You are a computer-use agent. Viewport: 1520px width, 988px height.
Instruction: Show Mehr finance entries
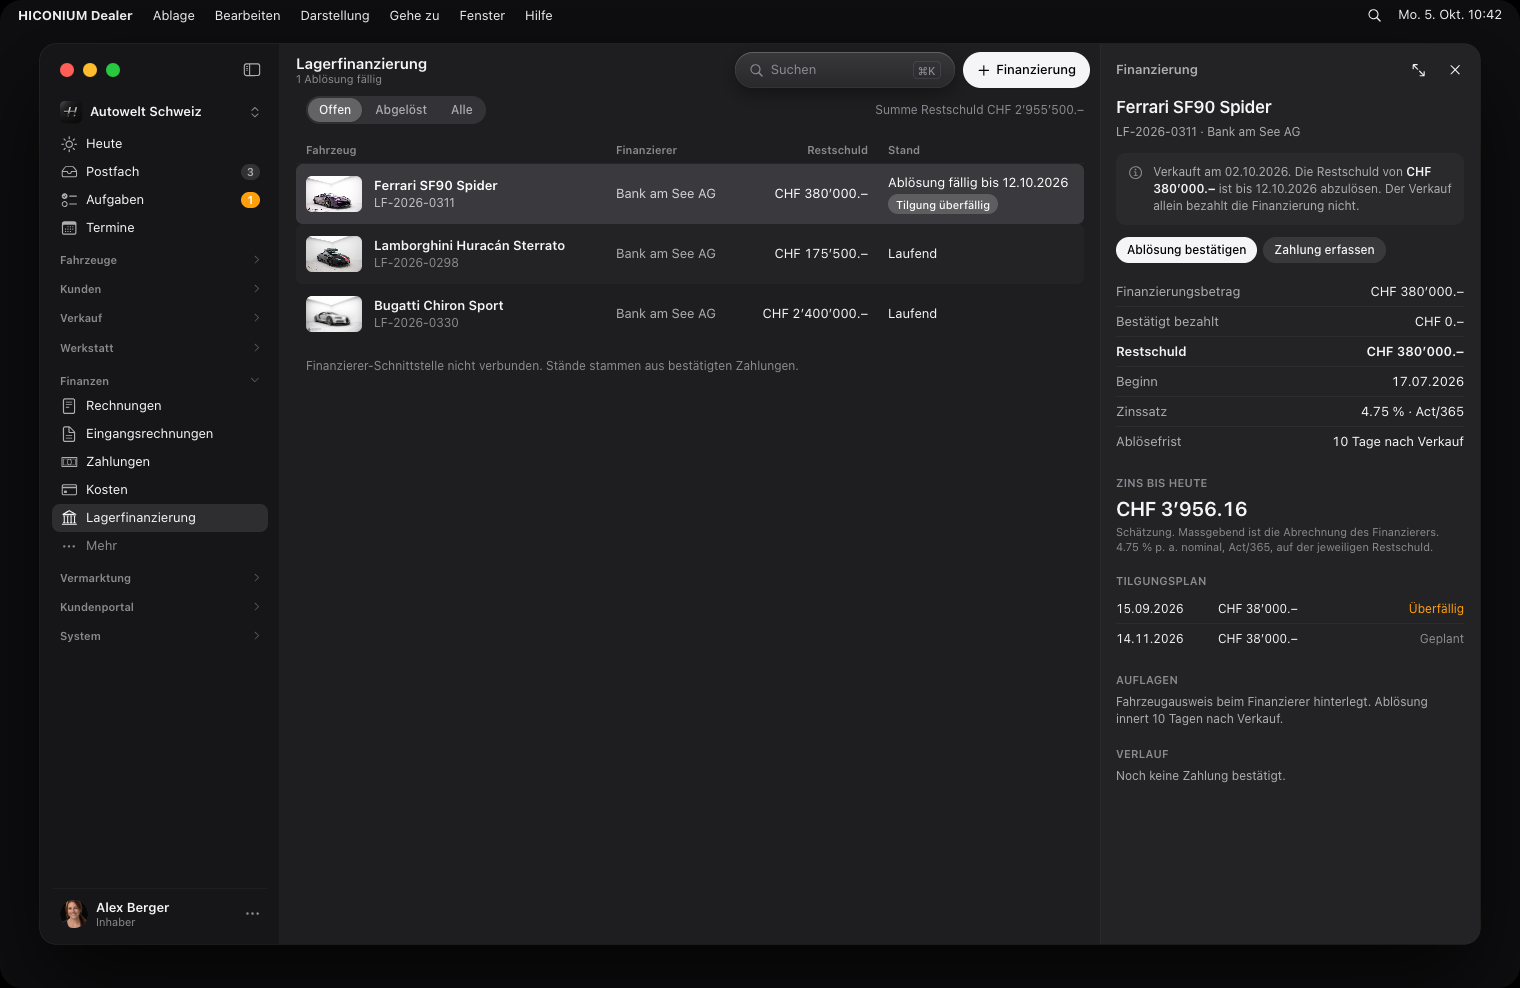[160, 546]
